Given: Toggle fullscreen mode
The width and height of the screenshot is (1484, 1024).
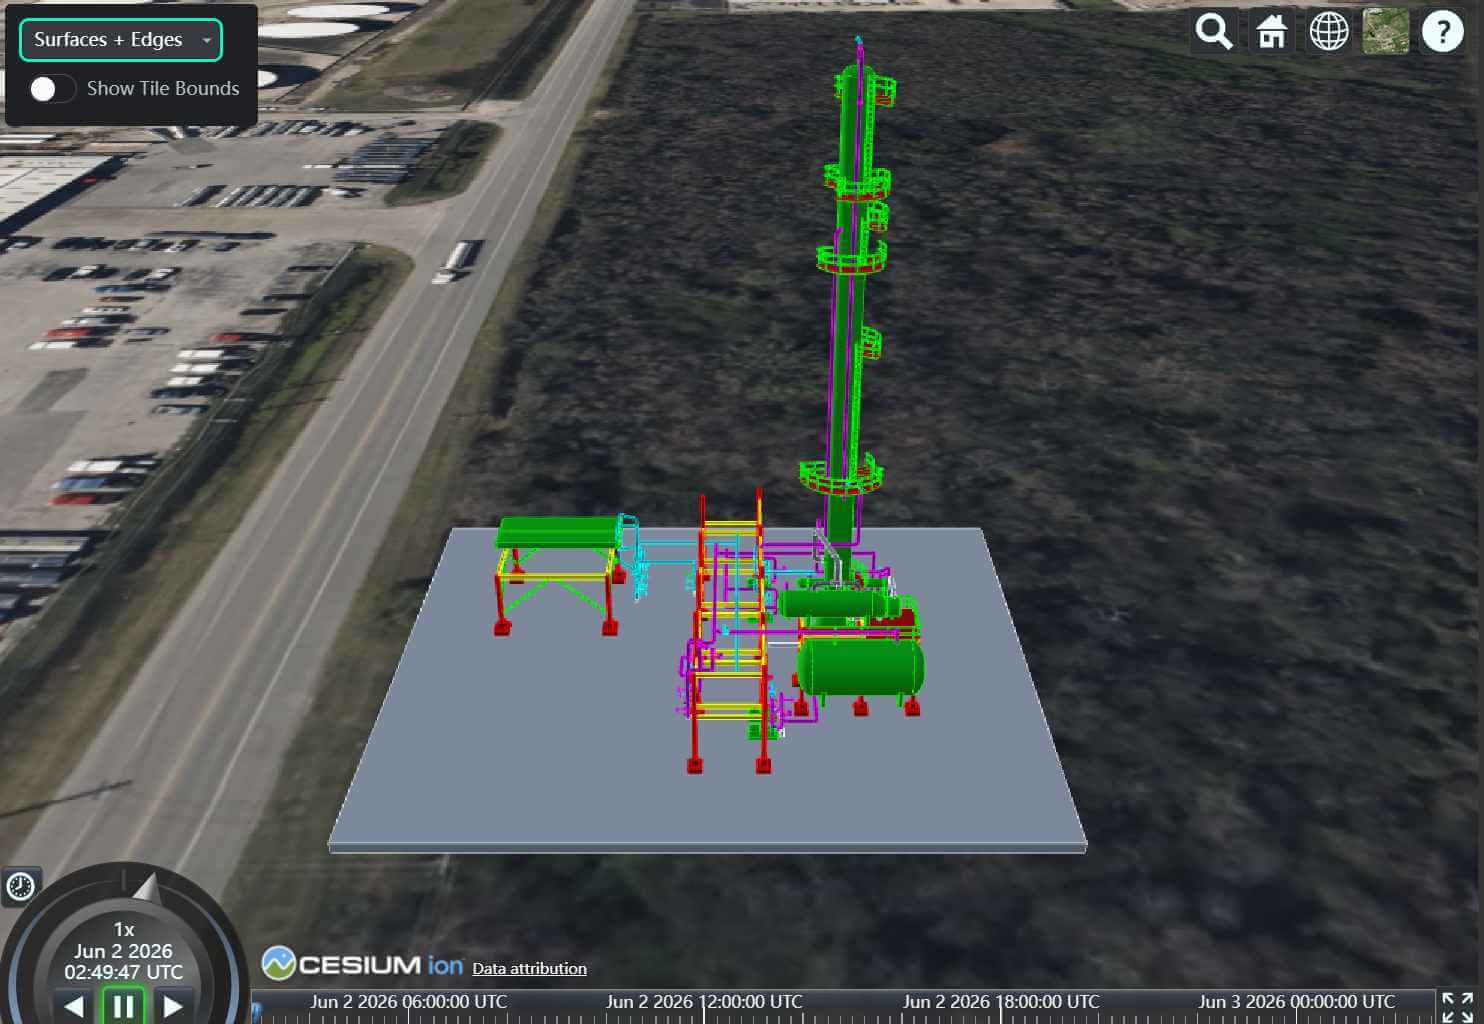Looking at the screenshot, I should (1458, 1006).
